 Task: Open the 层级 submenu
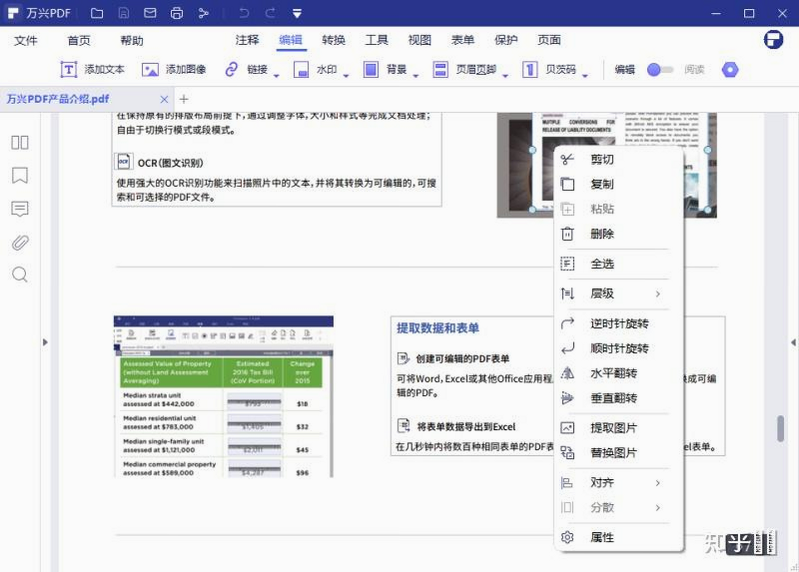(x=619, y=294)
